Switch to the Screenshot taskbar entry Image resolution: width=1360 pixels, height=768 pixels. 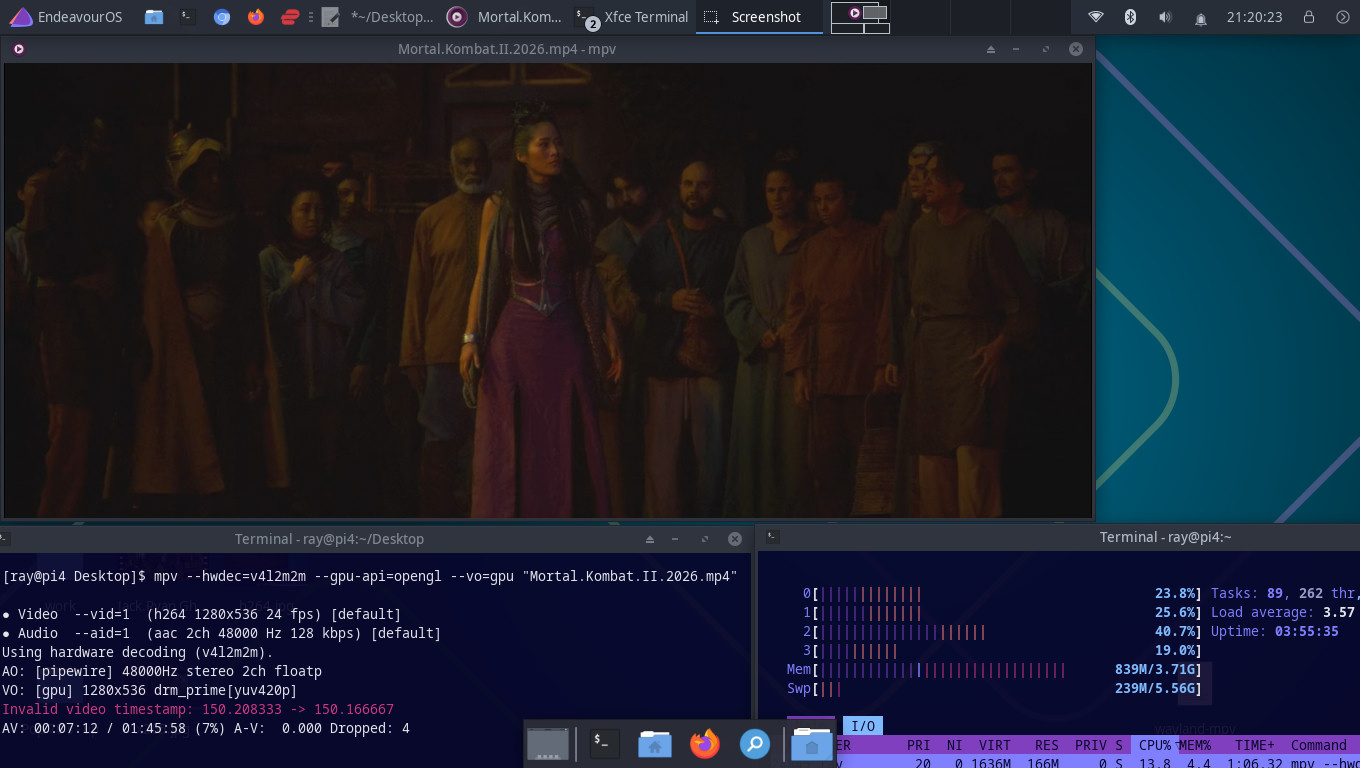pos(759,17)
